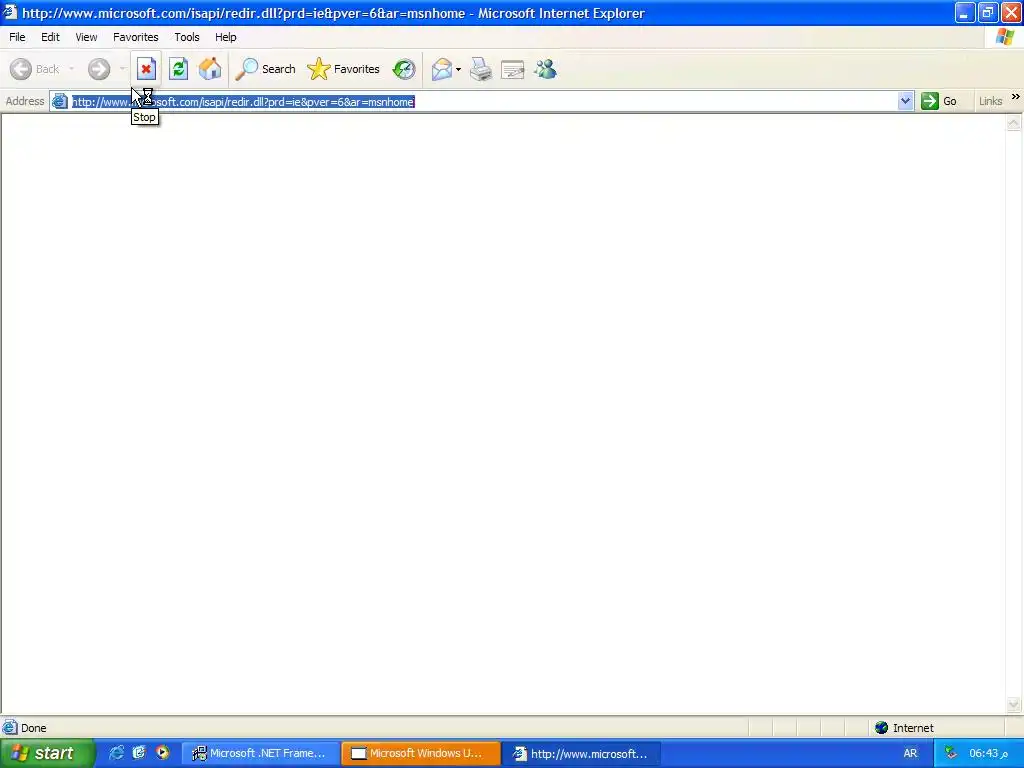Image resolution: width=1024 pixels, height=768 pixels.
Task: Click the Forward navigation button
Action: [99, 69]
